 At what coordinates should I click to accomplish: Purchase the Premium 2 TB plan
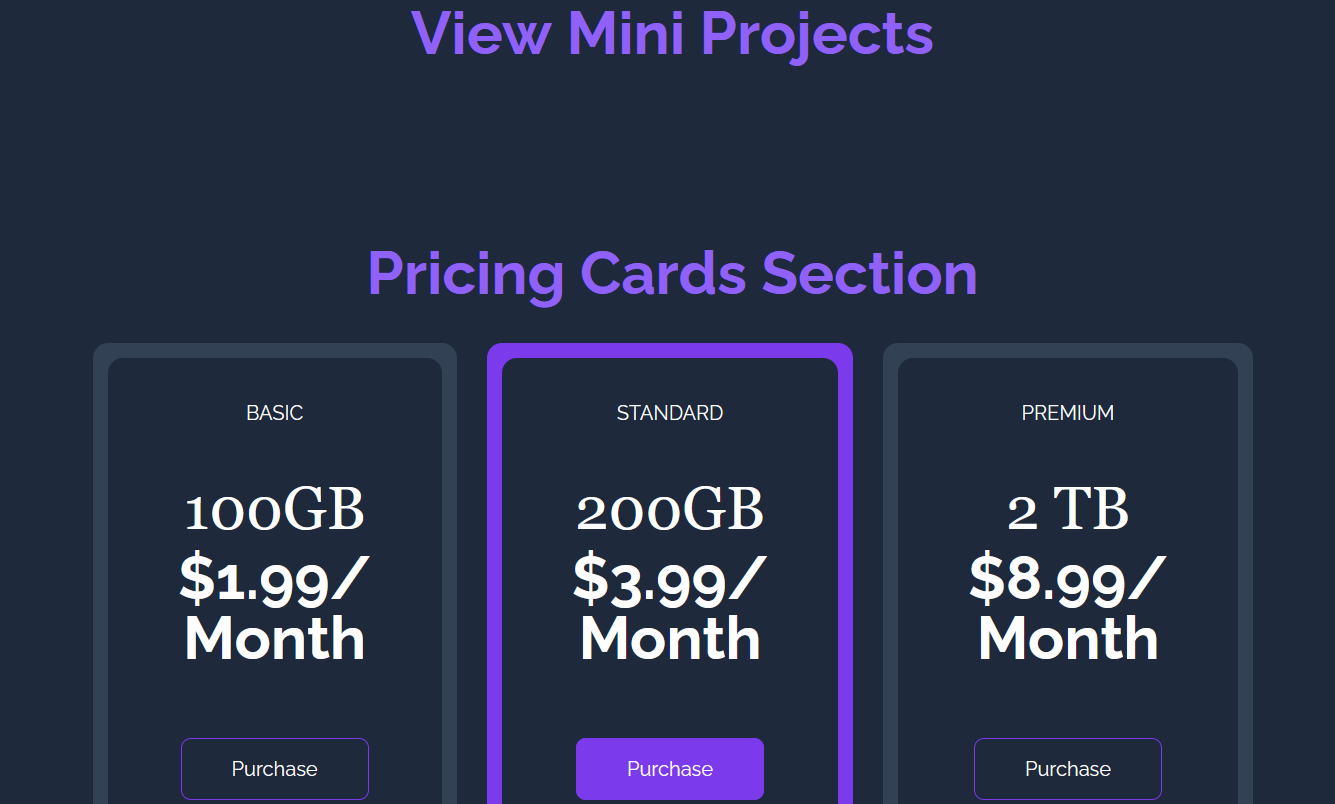[1068, 769]
